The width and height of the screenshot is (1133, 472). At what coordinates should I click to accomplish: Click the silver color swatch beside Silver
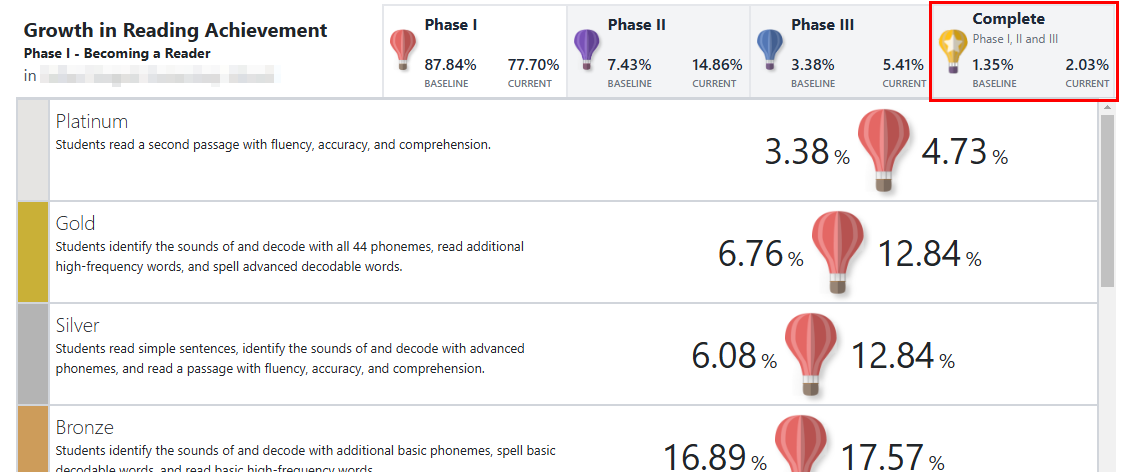[33, 354]
